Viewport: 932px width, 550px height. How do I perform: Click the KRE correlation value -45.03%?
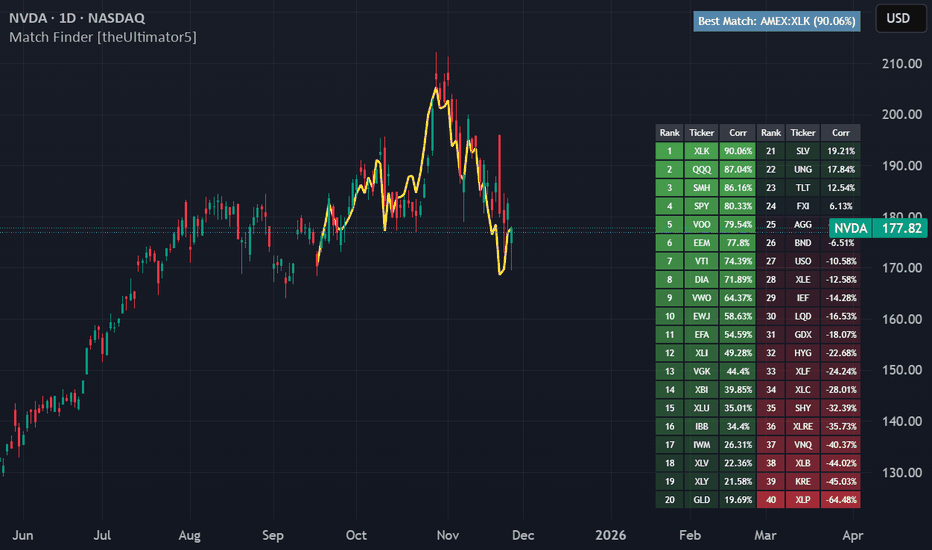point(840,481)
